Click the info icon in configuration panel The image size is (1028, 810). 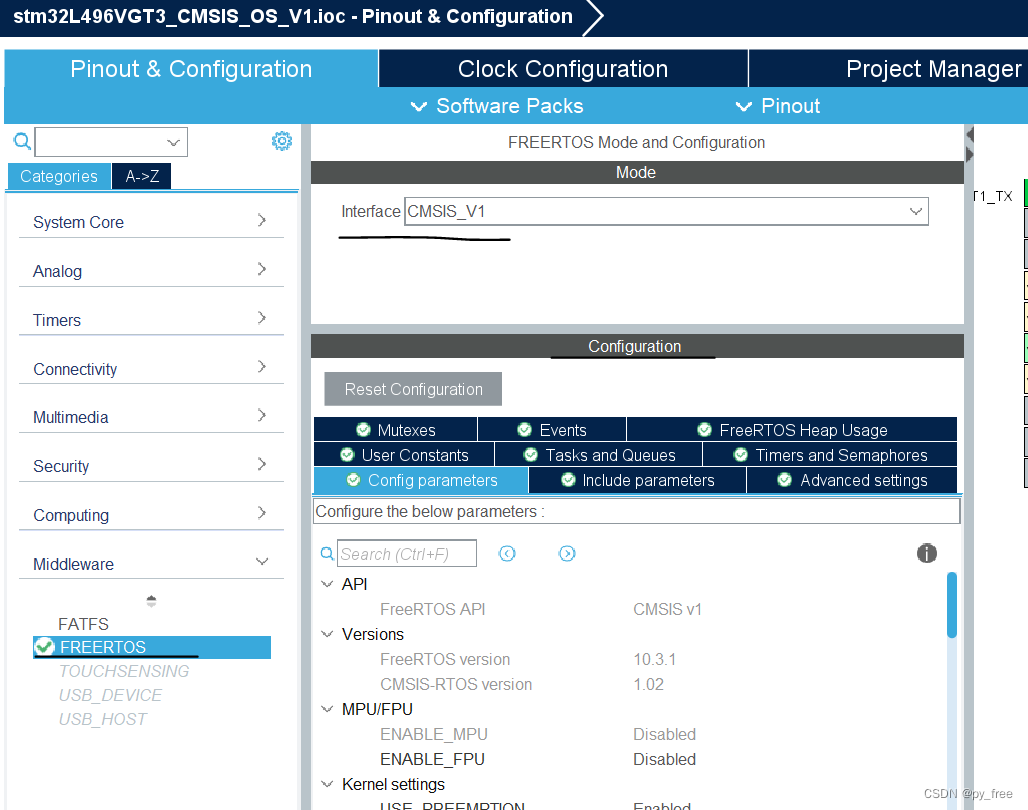point(926,553)
